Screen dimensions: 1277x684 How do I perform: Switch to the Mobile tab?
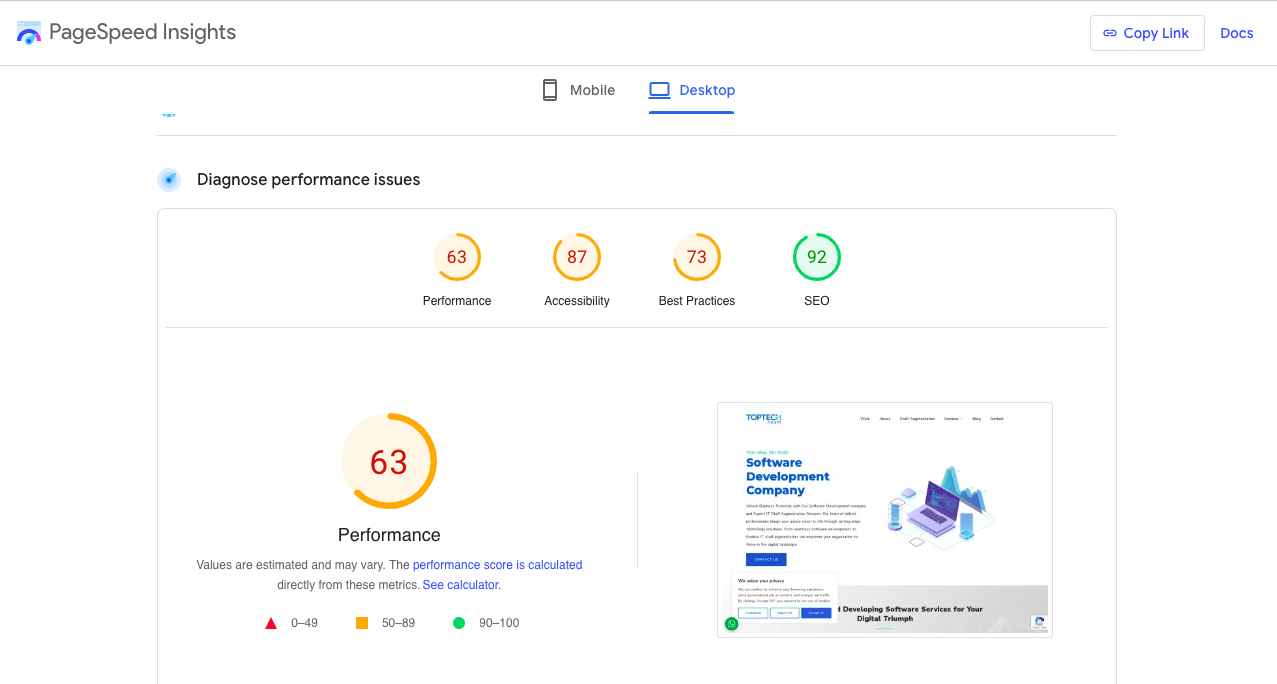pos(578,90)
